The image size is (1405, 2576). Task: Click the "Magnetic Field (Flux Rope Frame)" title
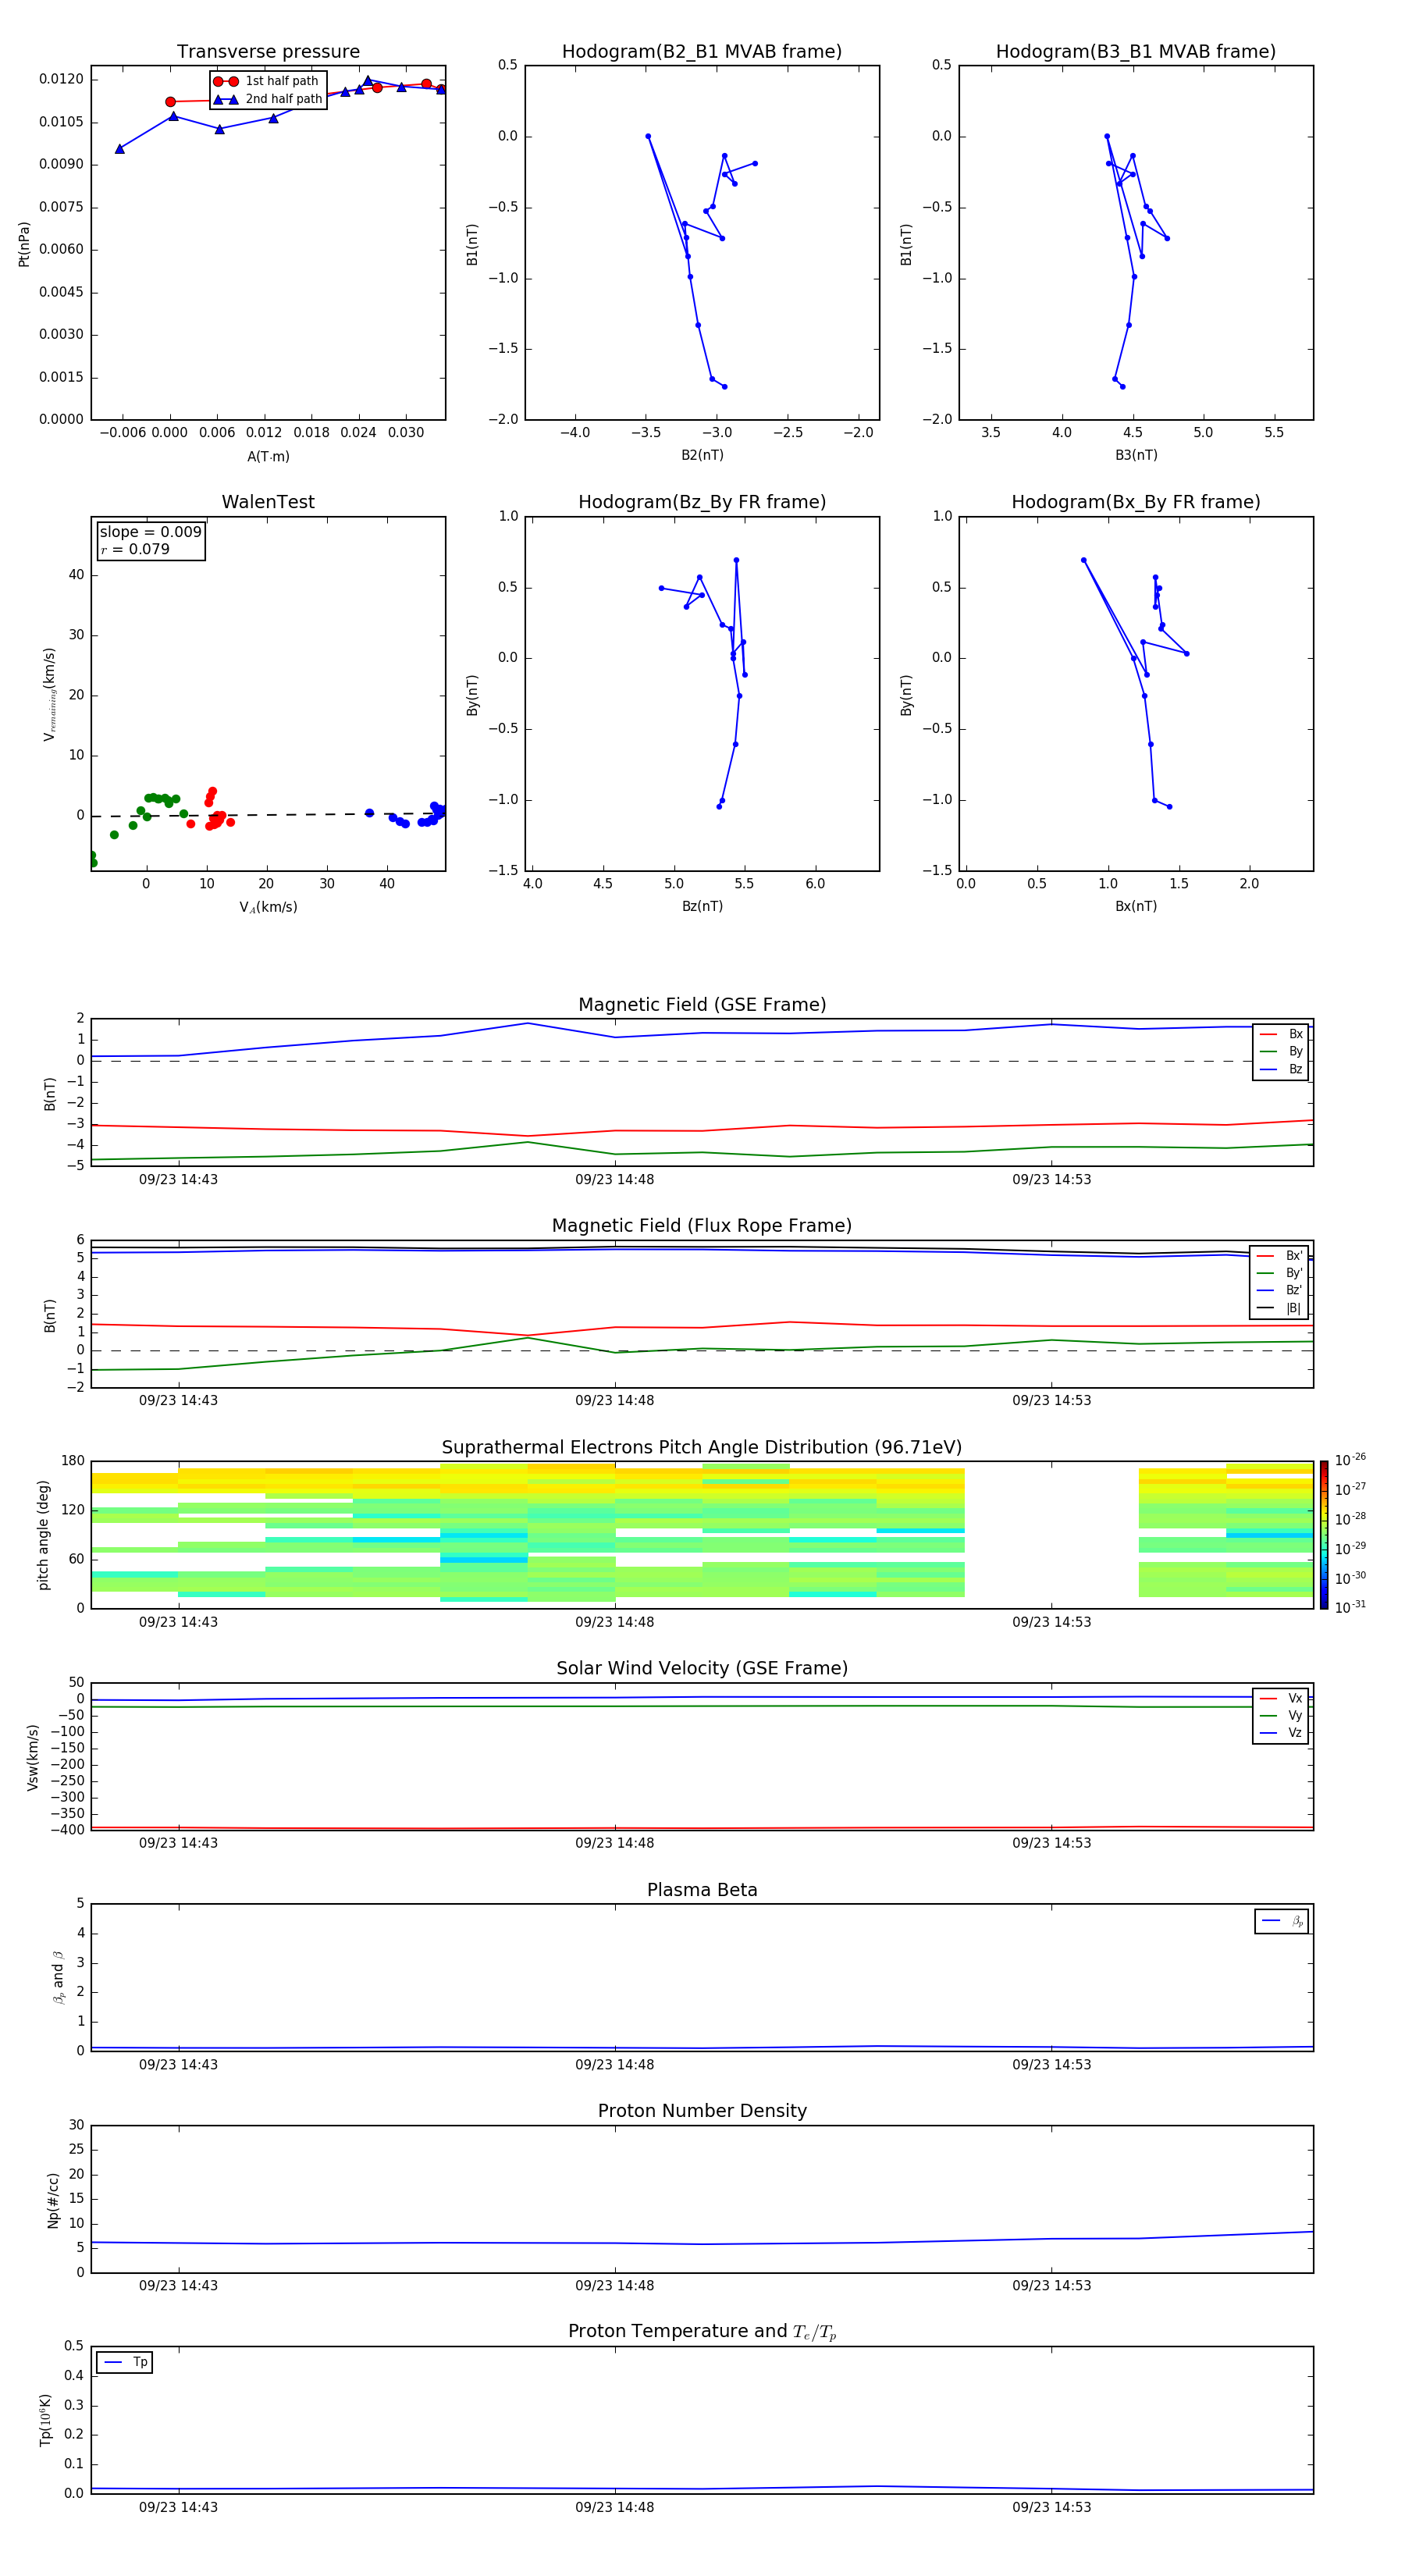702,1226
